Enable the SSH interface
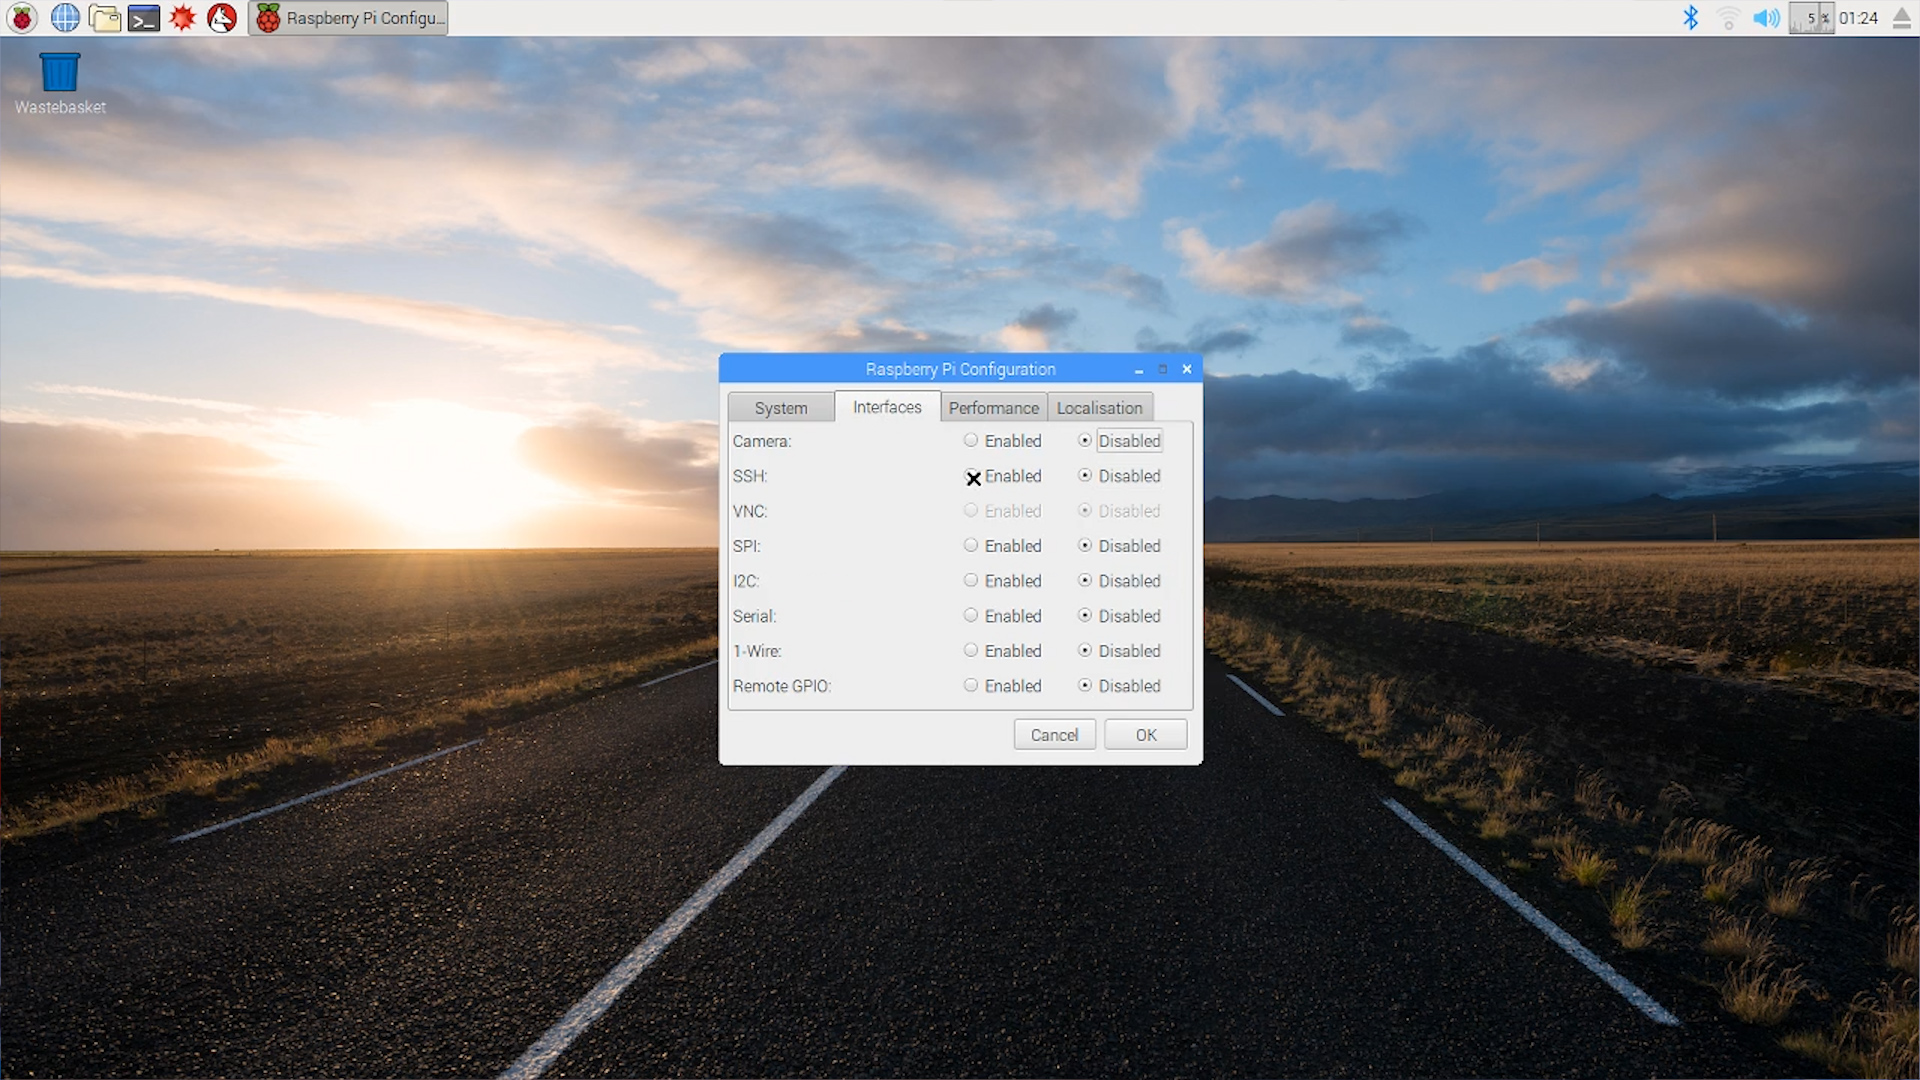Image resolution: width=1920 pixels, height=1080 pixels. click(971, 476)
